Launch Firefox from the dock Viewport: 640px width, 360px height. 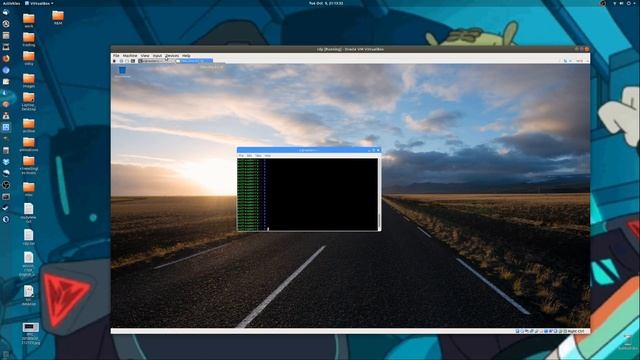click(x=6, y=58)
